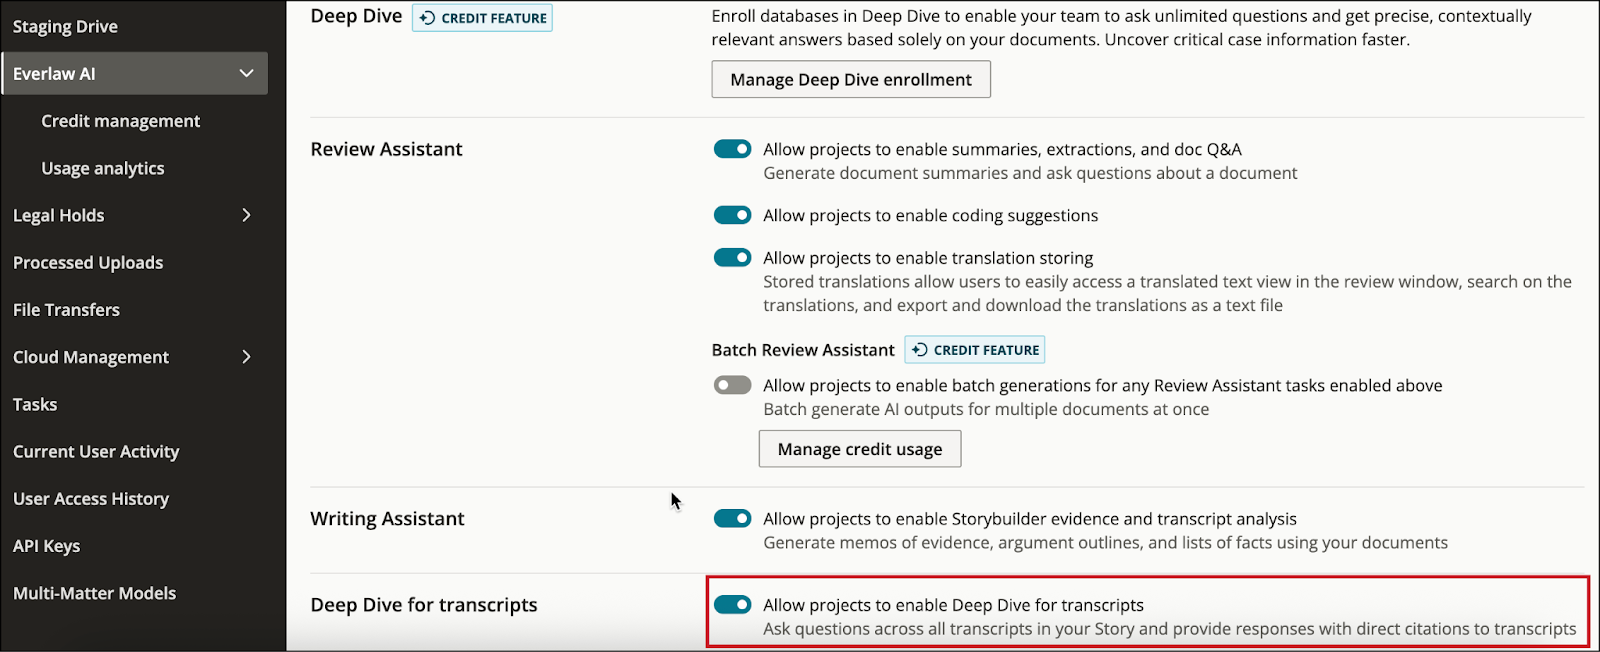Disable Storybuilder evidence and transcript analysis
Viewport: 1600px width, 652px height.
tap(732, 518)
